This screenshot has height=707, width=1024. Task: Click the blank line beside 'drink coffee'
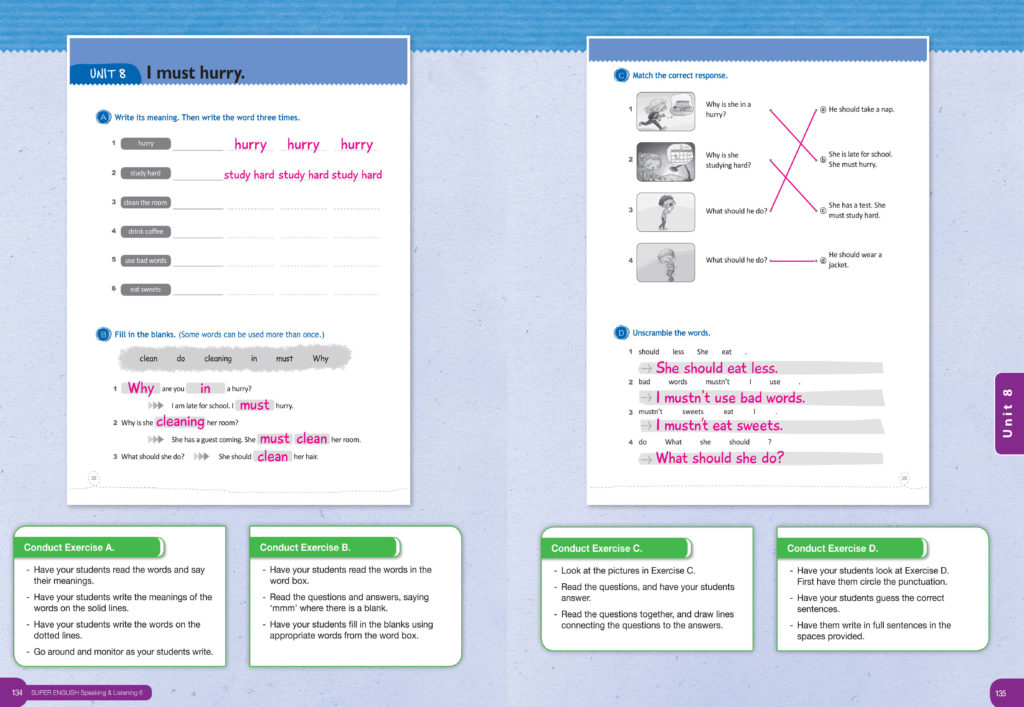(198, 235)
